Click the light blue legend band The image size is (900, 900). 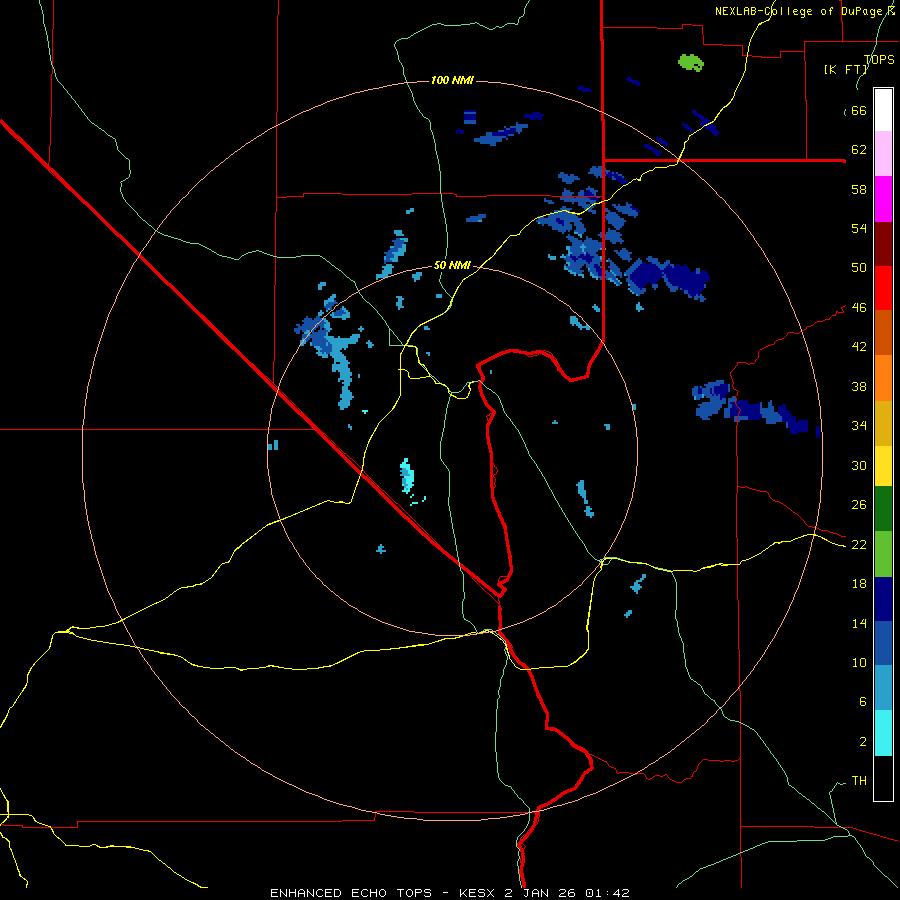(x=883, y=688)
